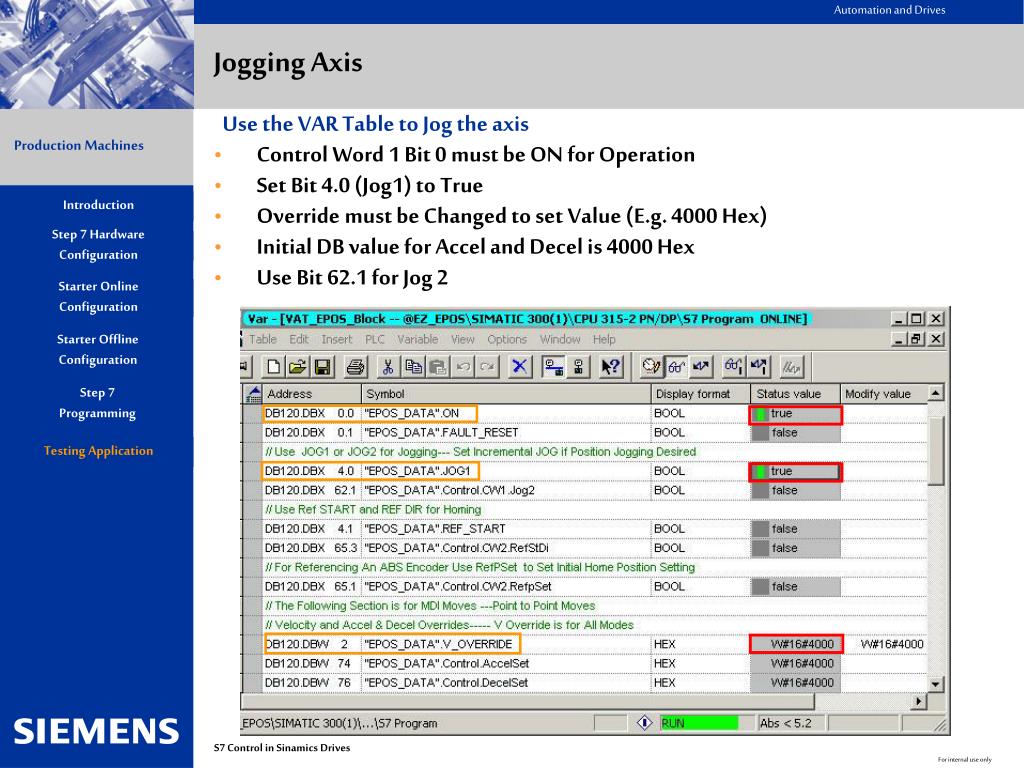Click the Step 7 Hardware Configuration link
This screenshot has height=768, width=1024.
[98, 244]
